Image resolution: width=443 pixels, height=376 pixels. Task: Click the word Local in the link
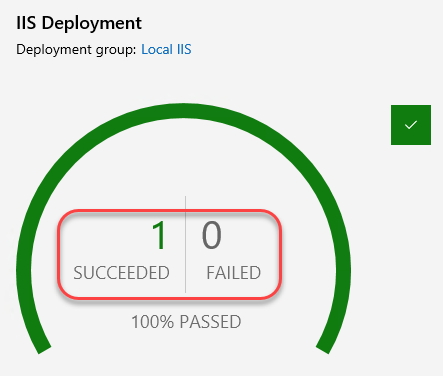(157, 49)
